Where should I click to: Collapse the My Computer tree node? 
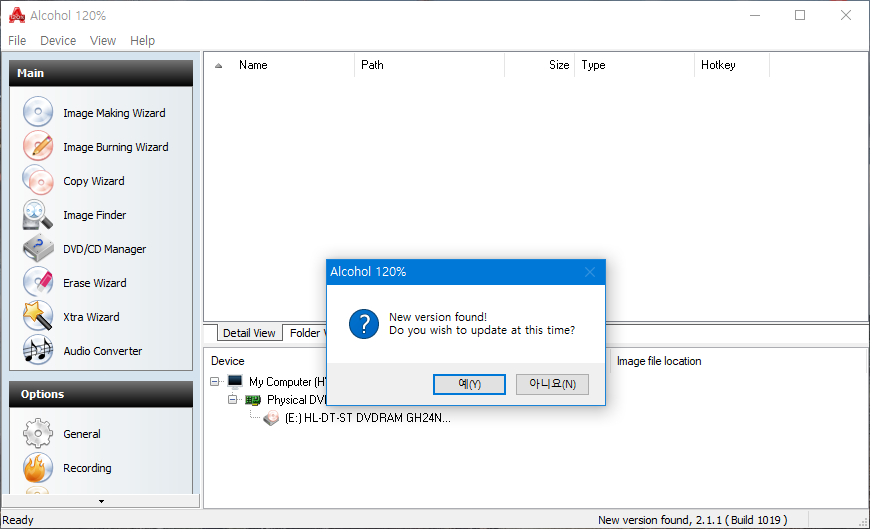(215, 381)
